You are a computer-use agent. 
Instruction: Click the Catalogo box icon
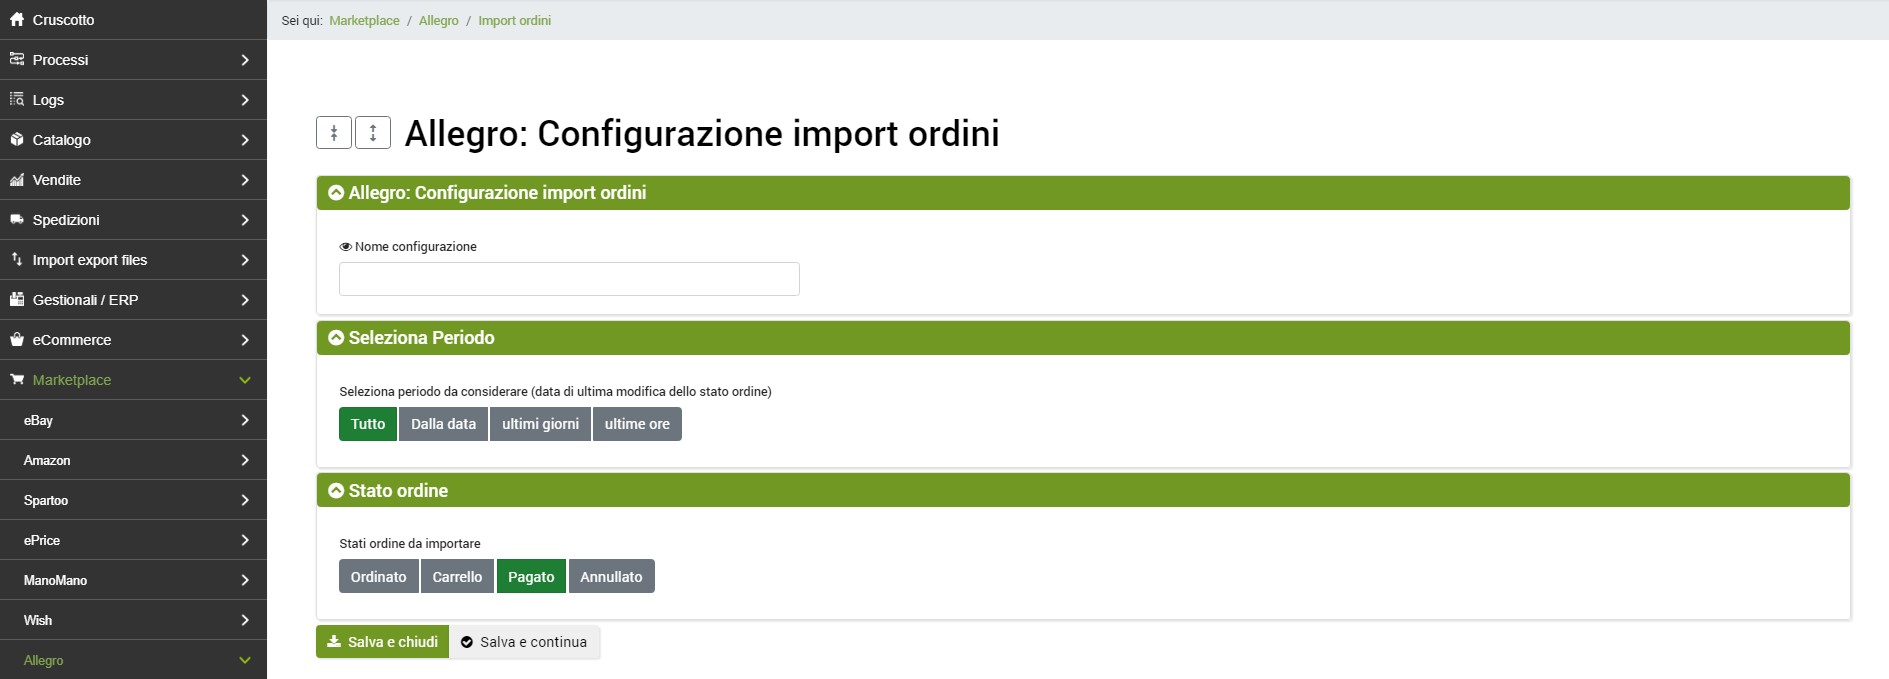(17, 140)
